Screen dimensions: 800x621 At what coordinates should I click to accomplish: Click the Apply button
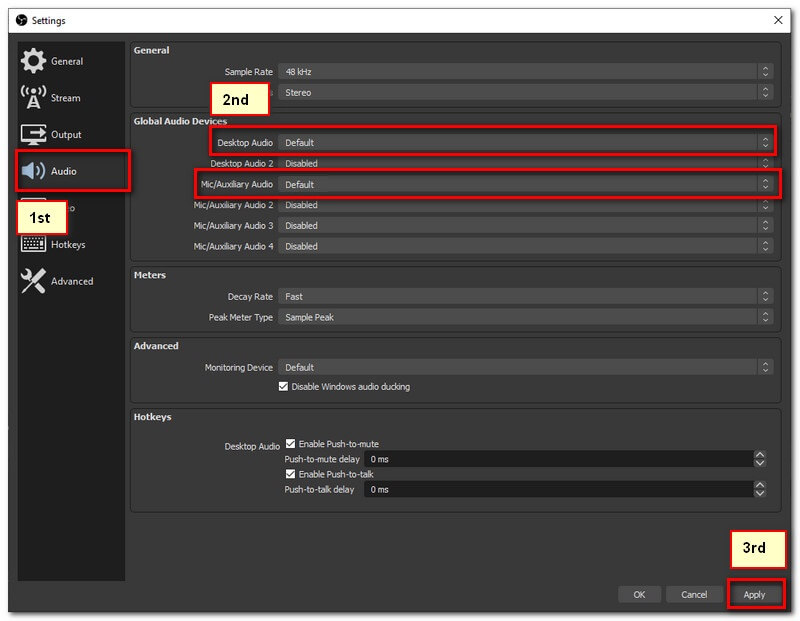pyautogui.click(x=754, y=595)
